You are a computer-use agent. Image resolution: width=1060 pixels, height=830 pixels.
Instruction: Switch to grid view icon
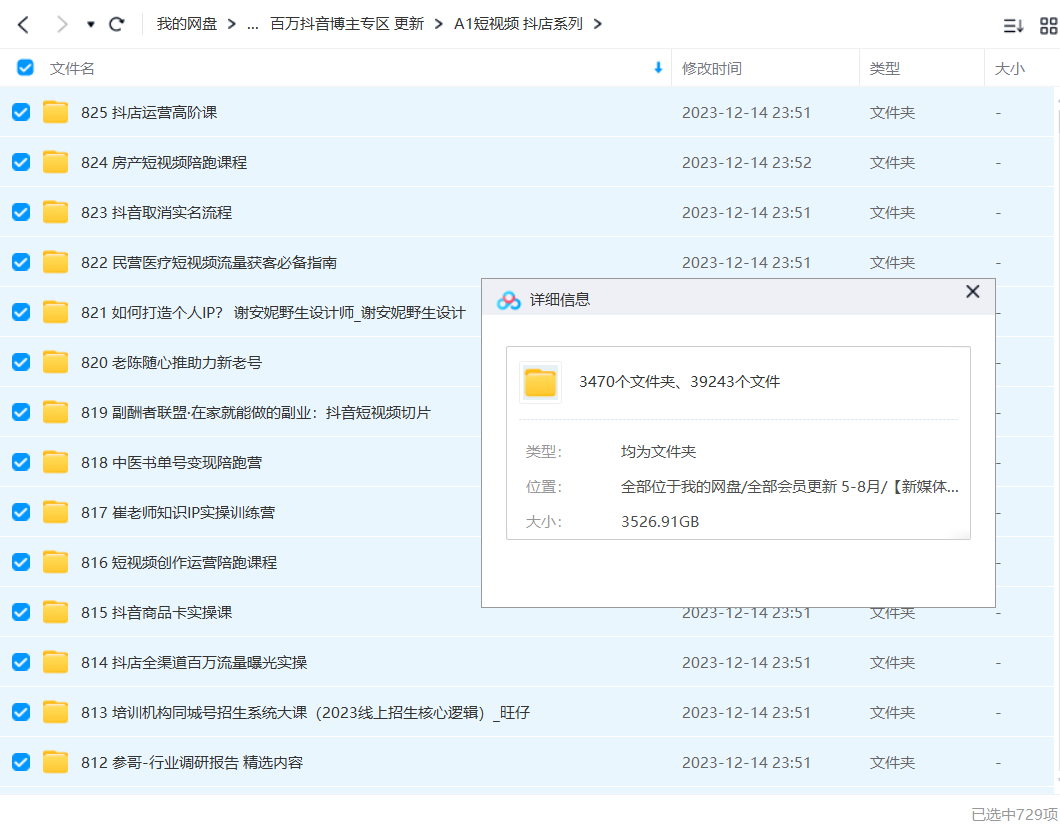(x=1048, y=26)
